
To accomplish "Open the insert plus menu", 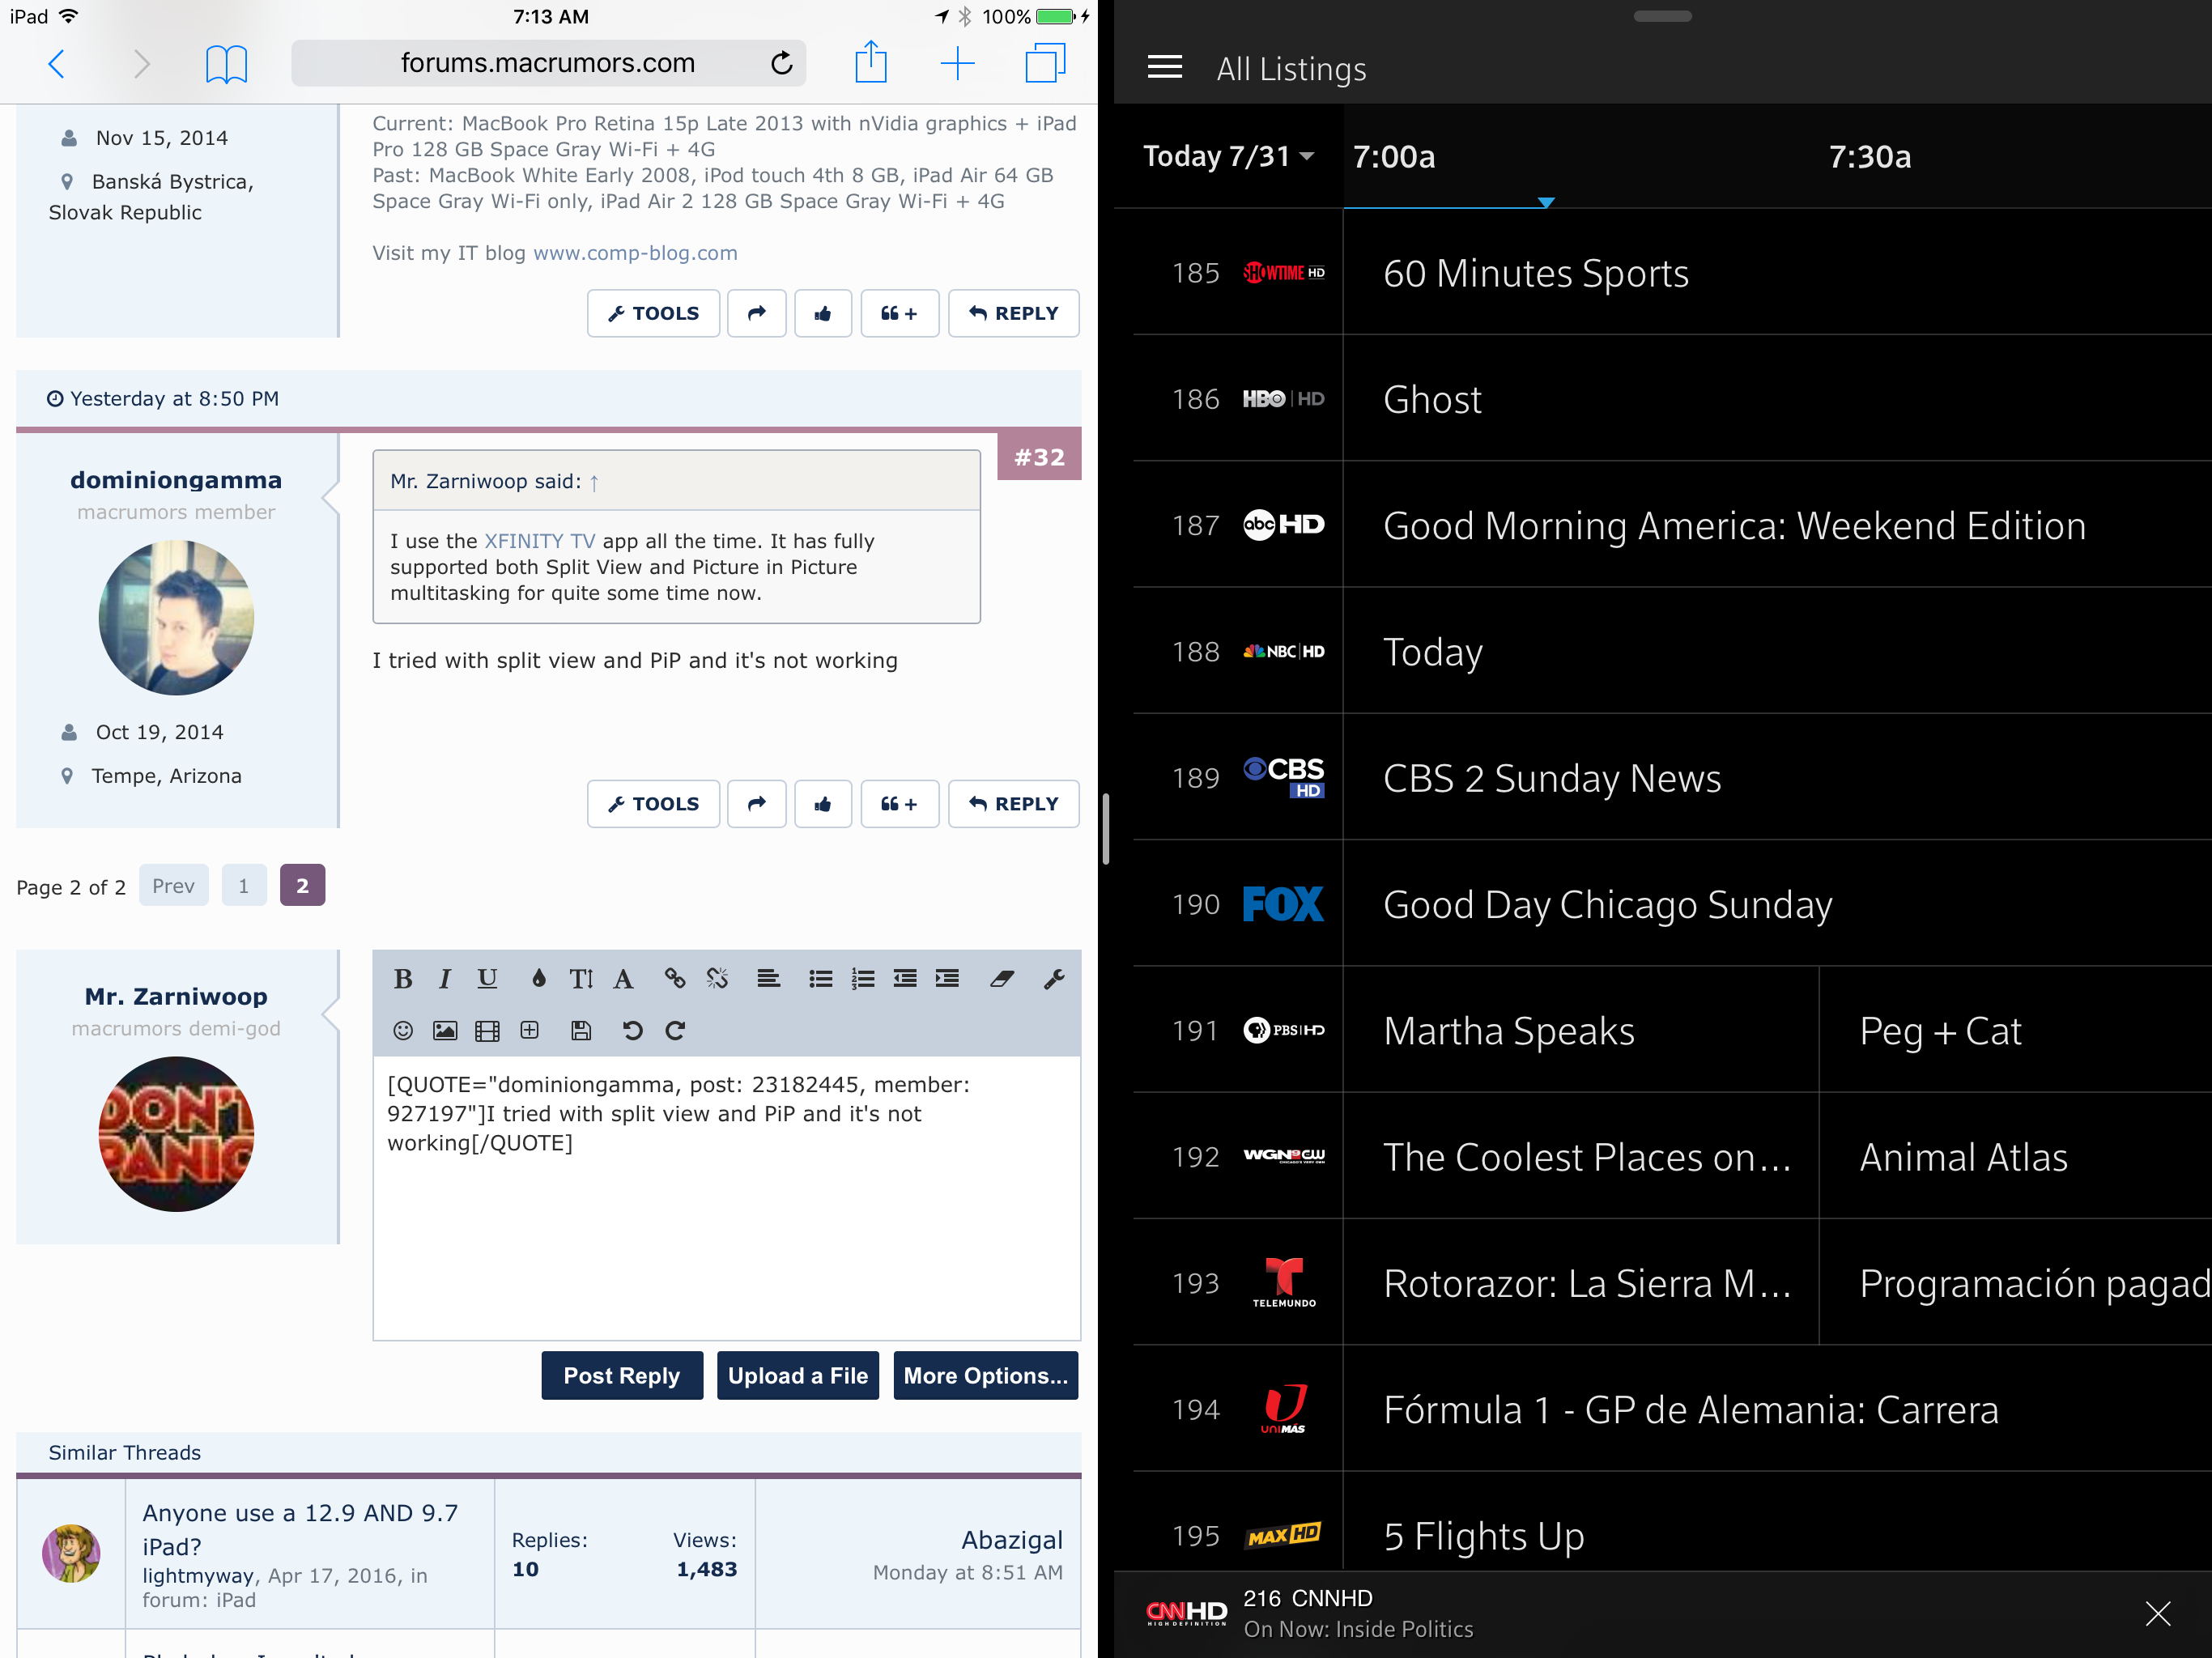I will 530,1030.
